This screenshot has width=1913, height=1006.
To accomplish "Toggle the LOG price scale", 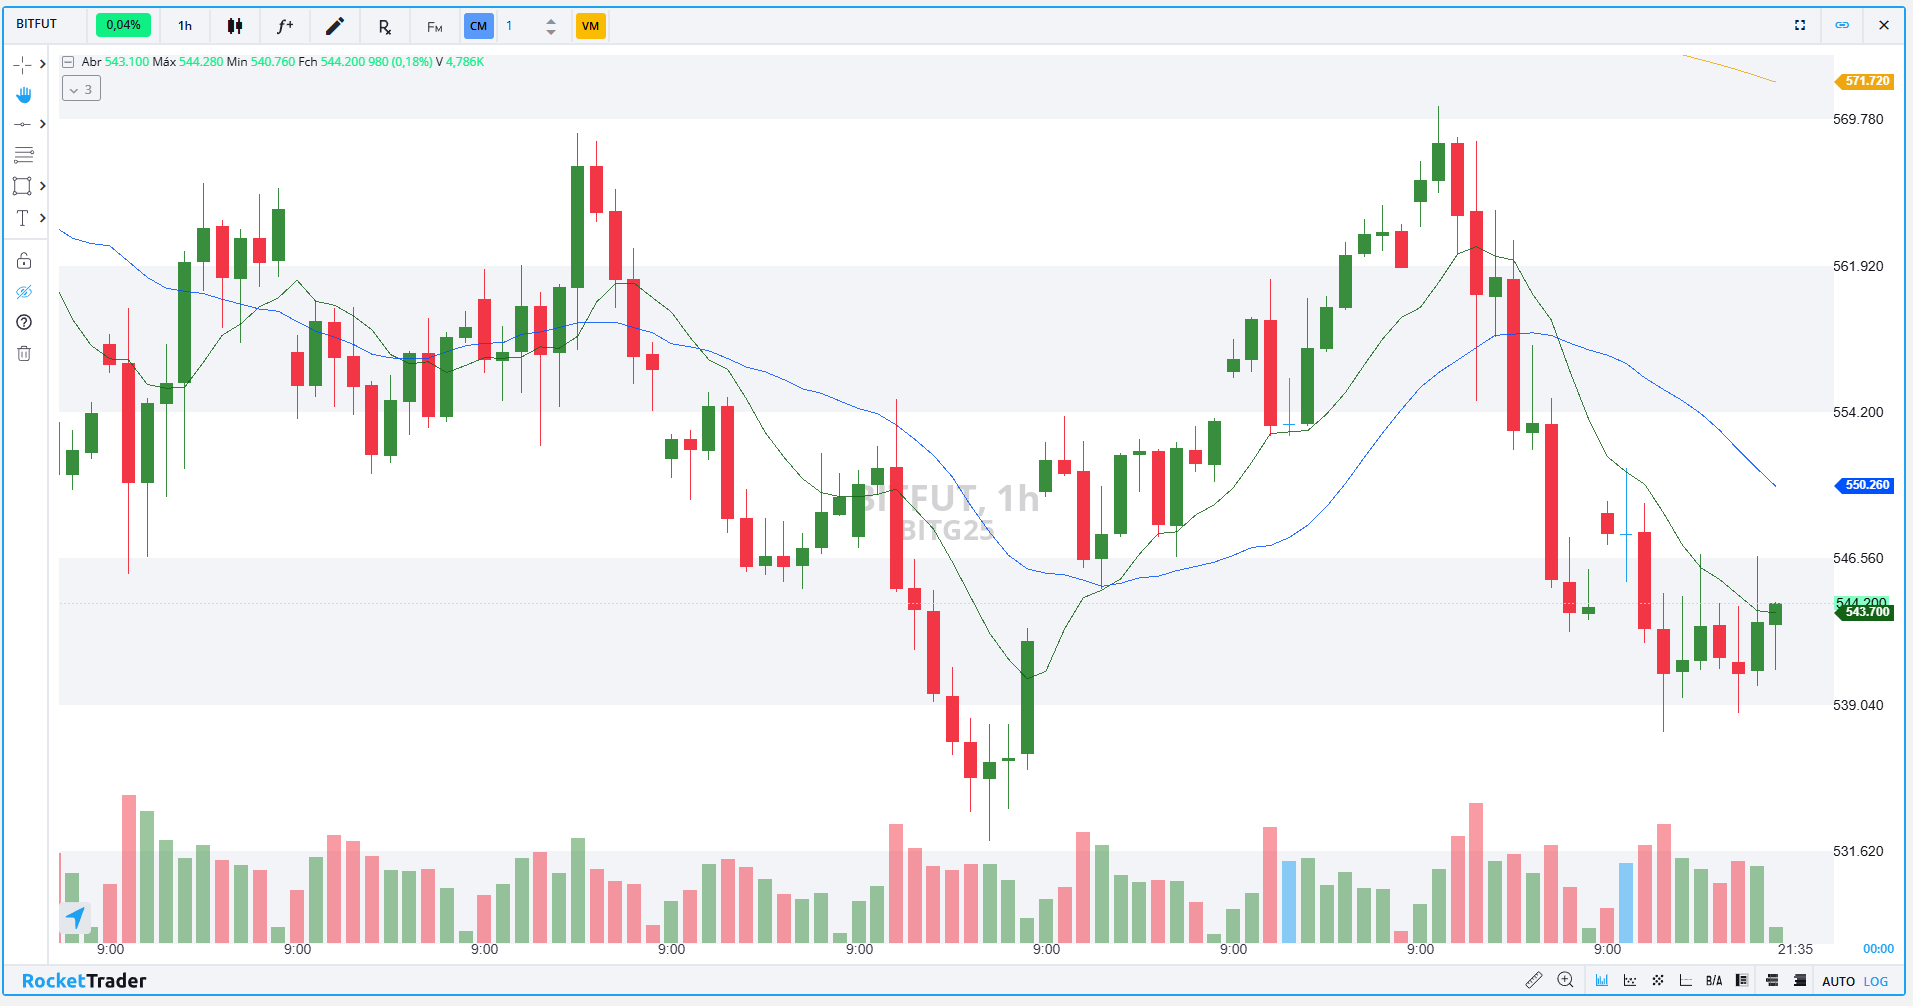I will pyautogui.click(x=1876, y=981).
